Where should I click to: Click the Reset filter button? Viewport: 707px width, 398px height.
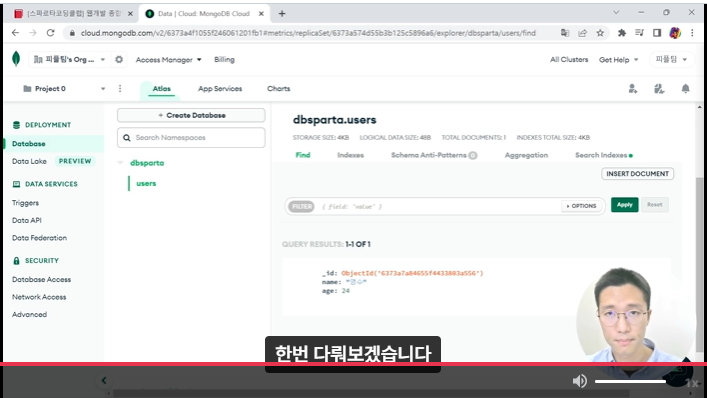pyautogui.click(x=655, y=205)
